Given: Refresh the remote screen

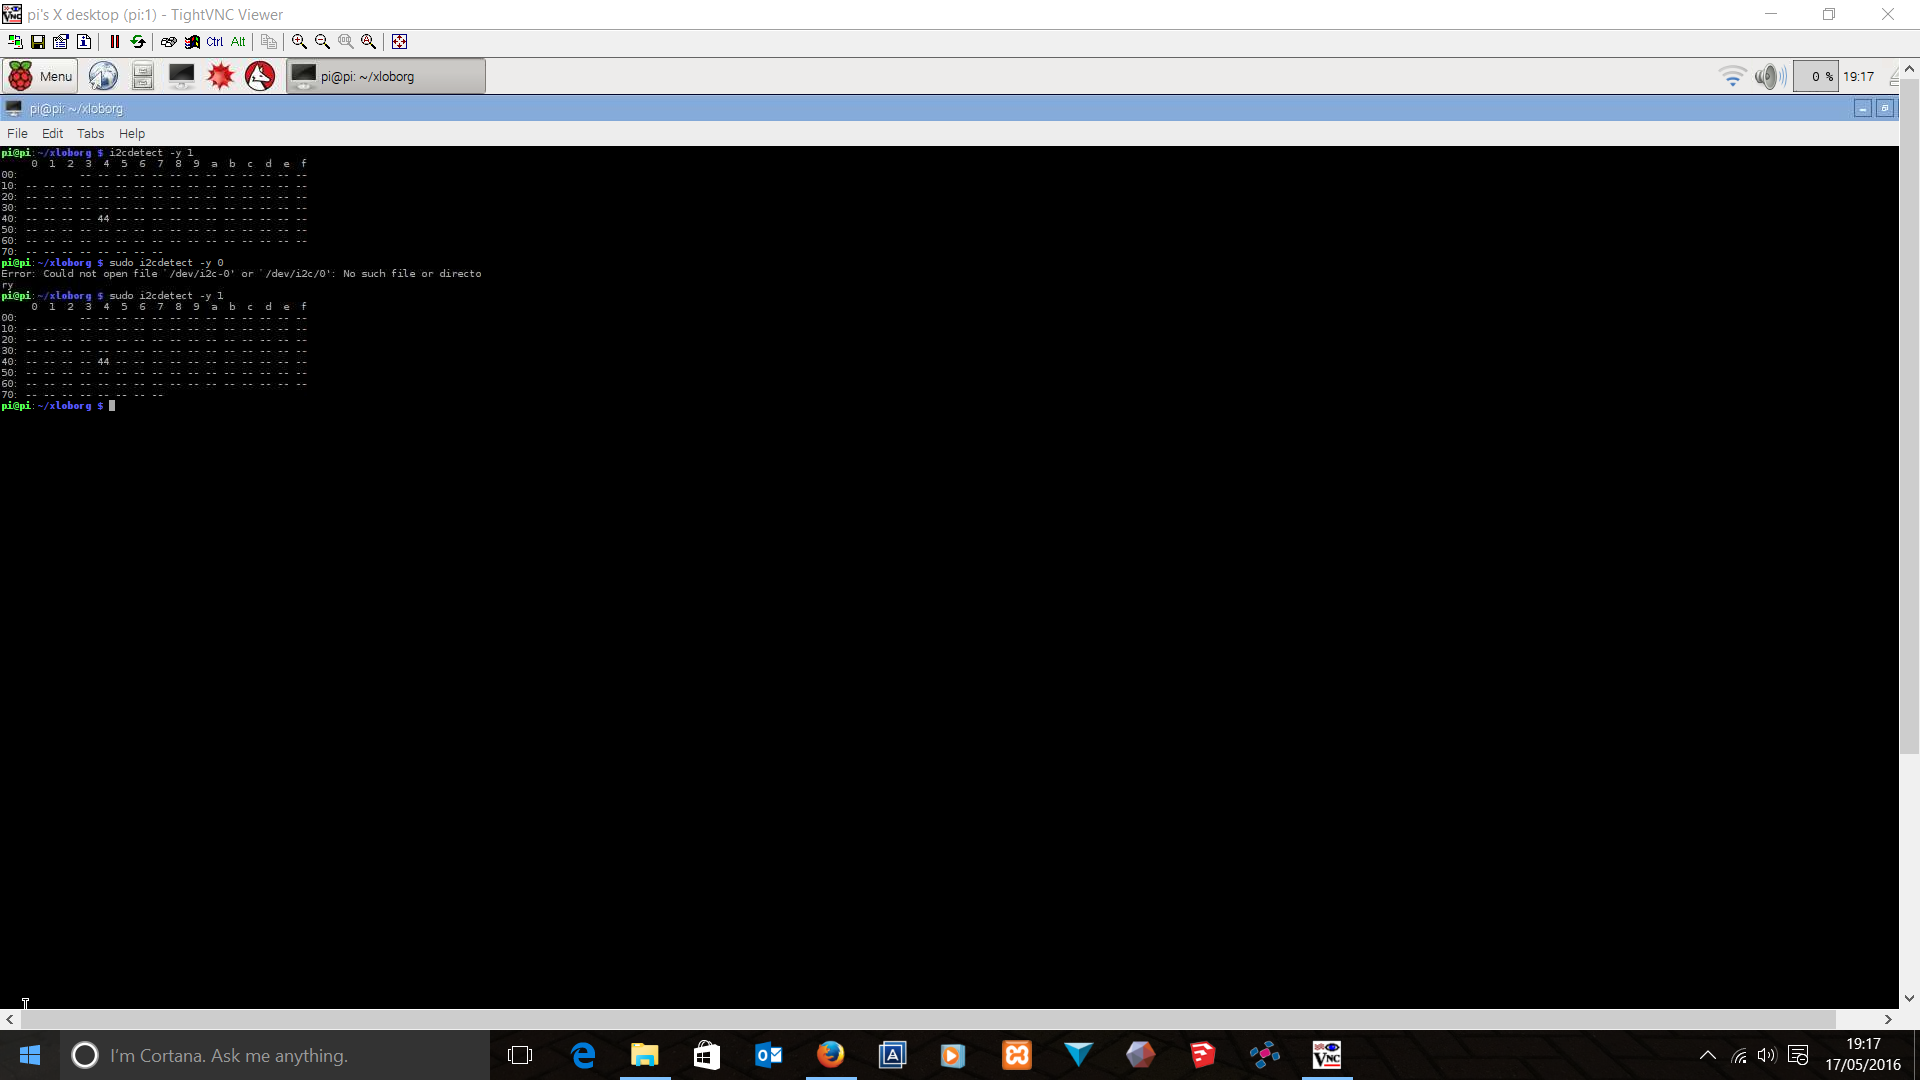Looking at the screenshot, I should coord(138,42).
